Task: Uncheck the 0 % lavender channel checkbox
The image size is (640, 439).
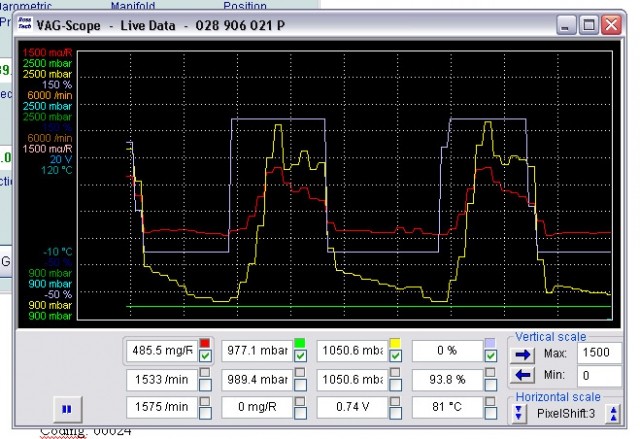Action: click(491, 356)
